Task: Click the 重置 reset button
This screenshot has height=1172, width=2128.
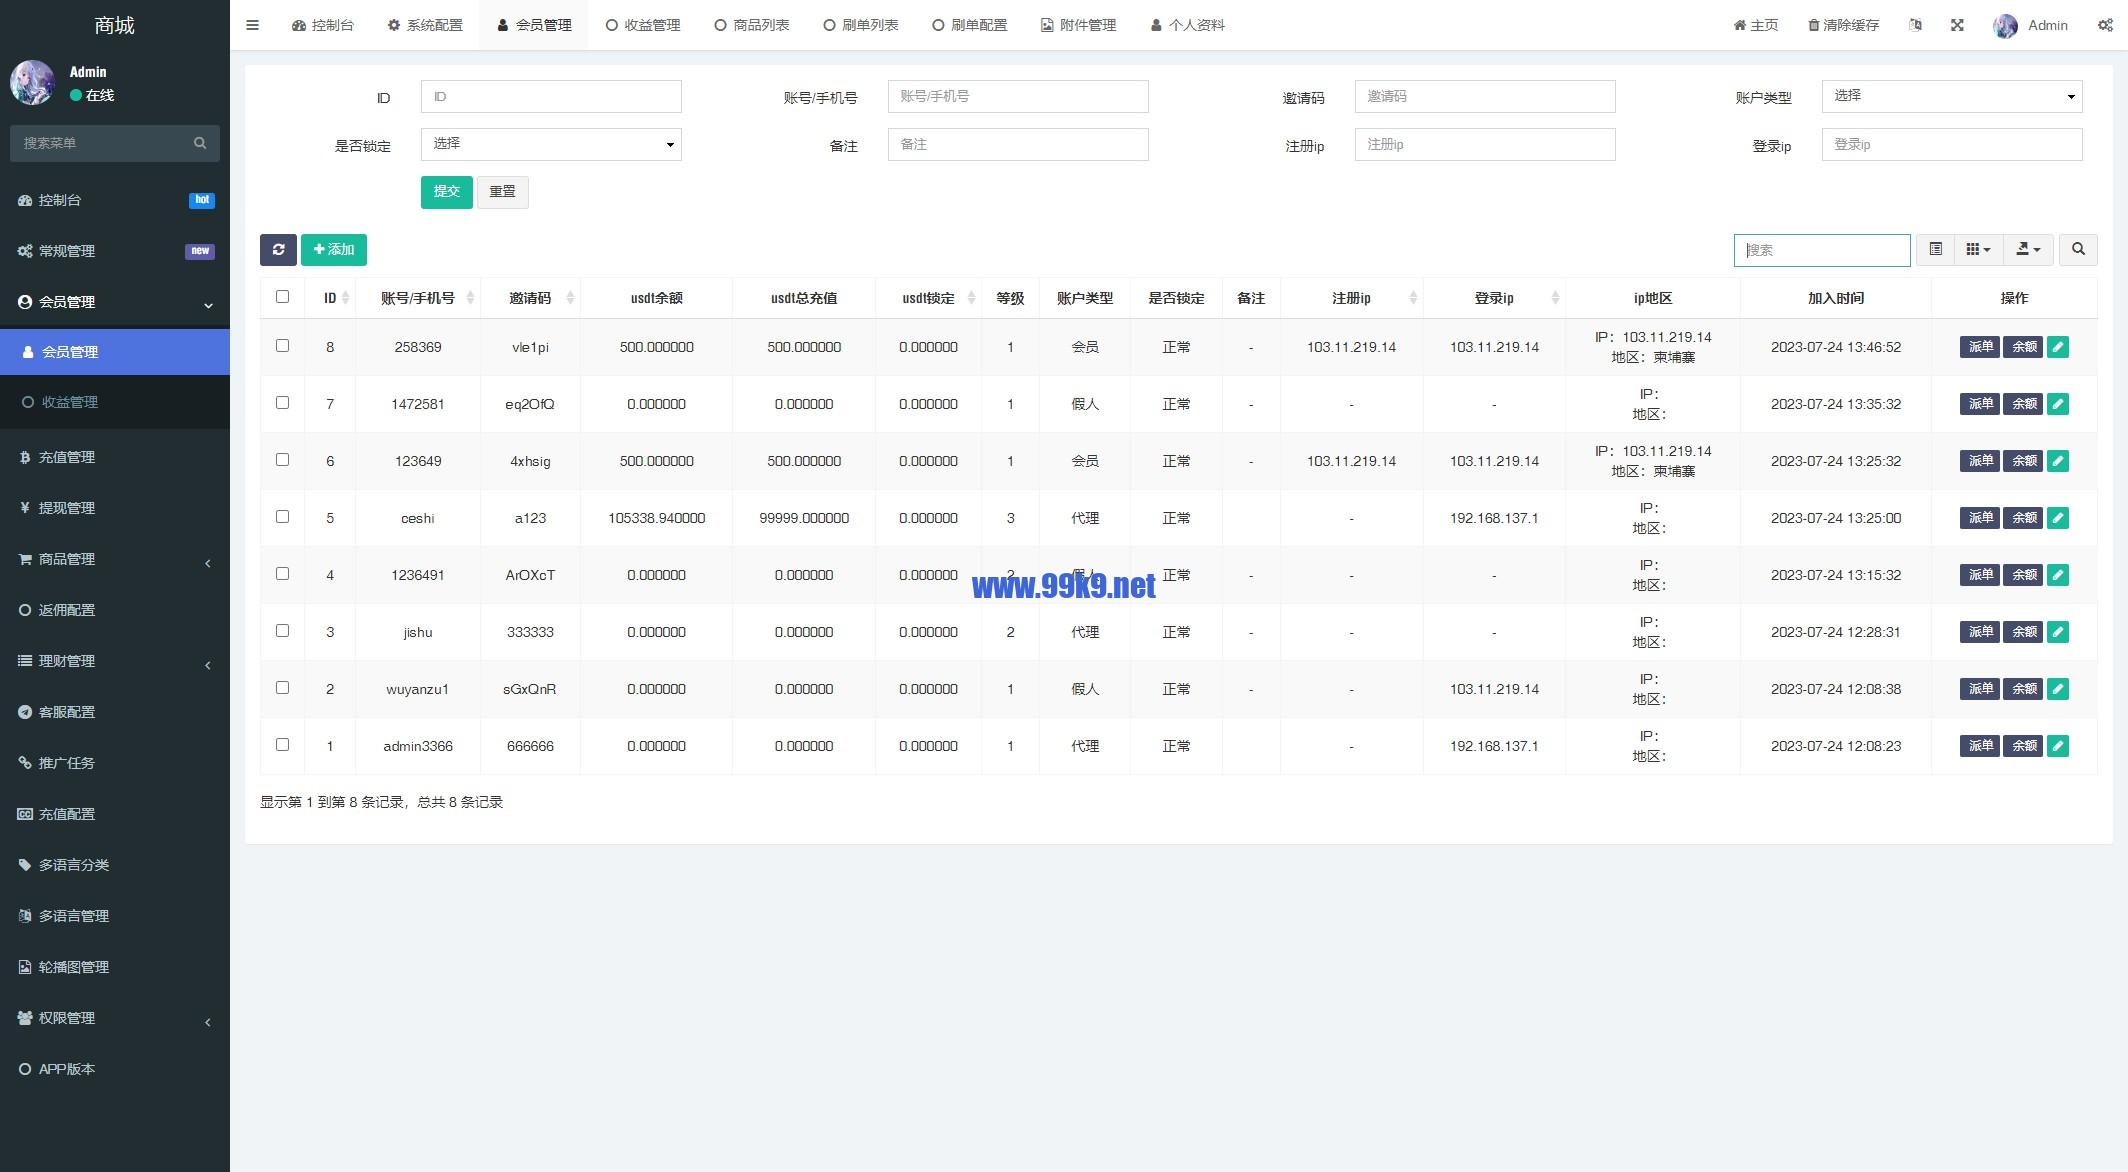Action: 502,192
